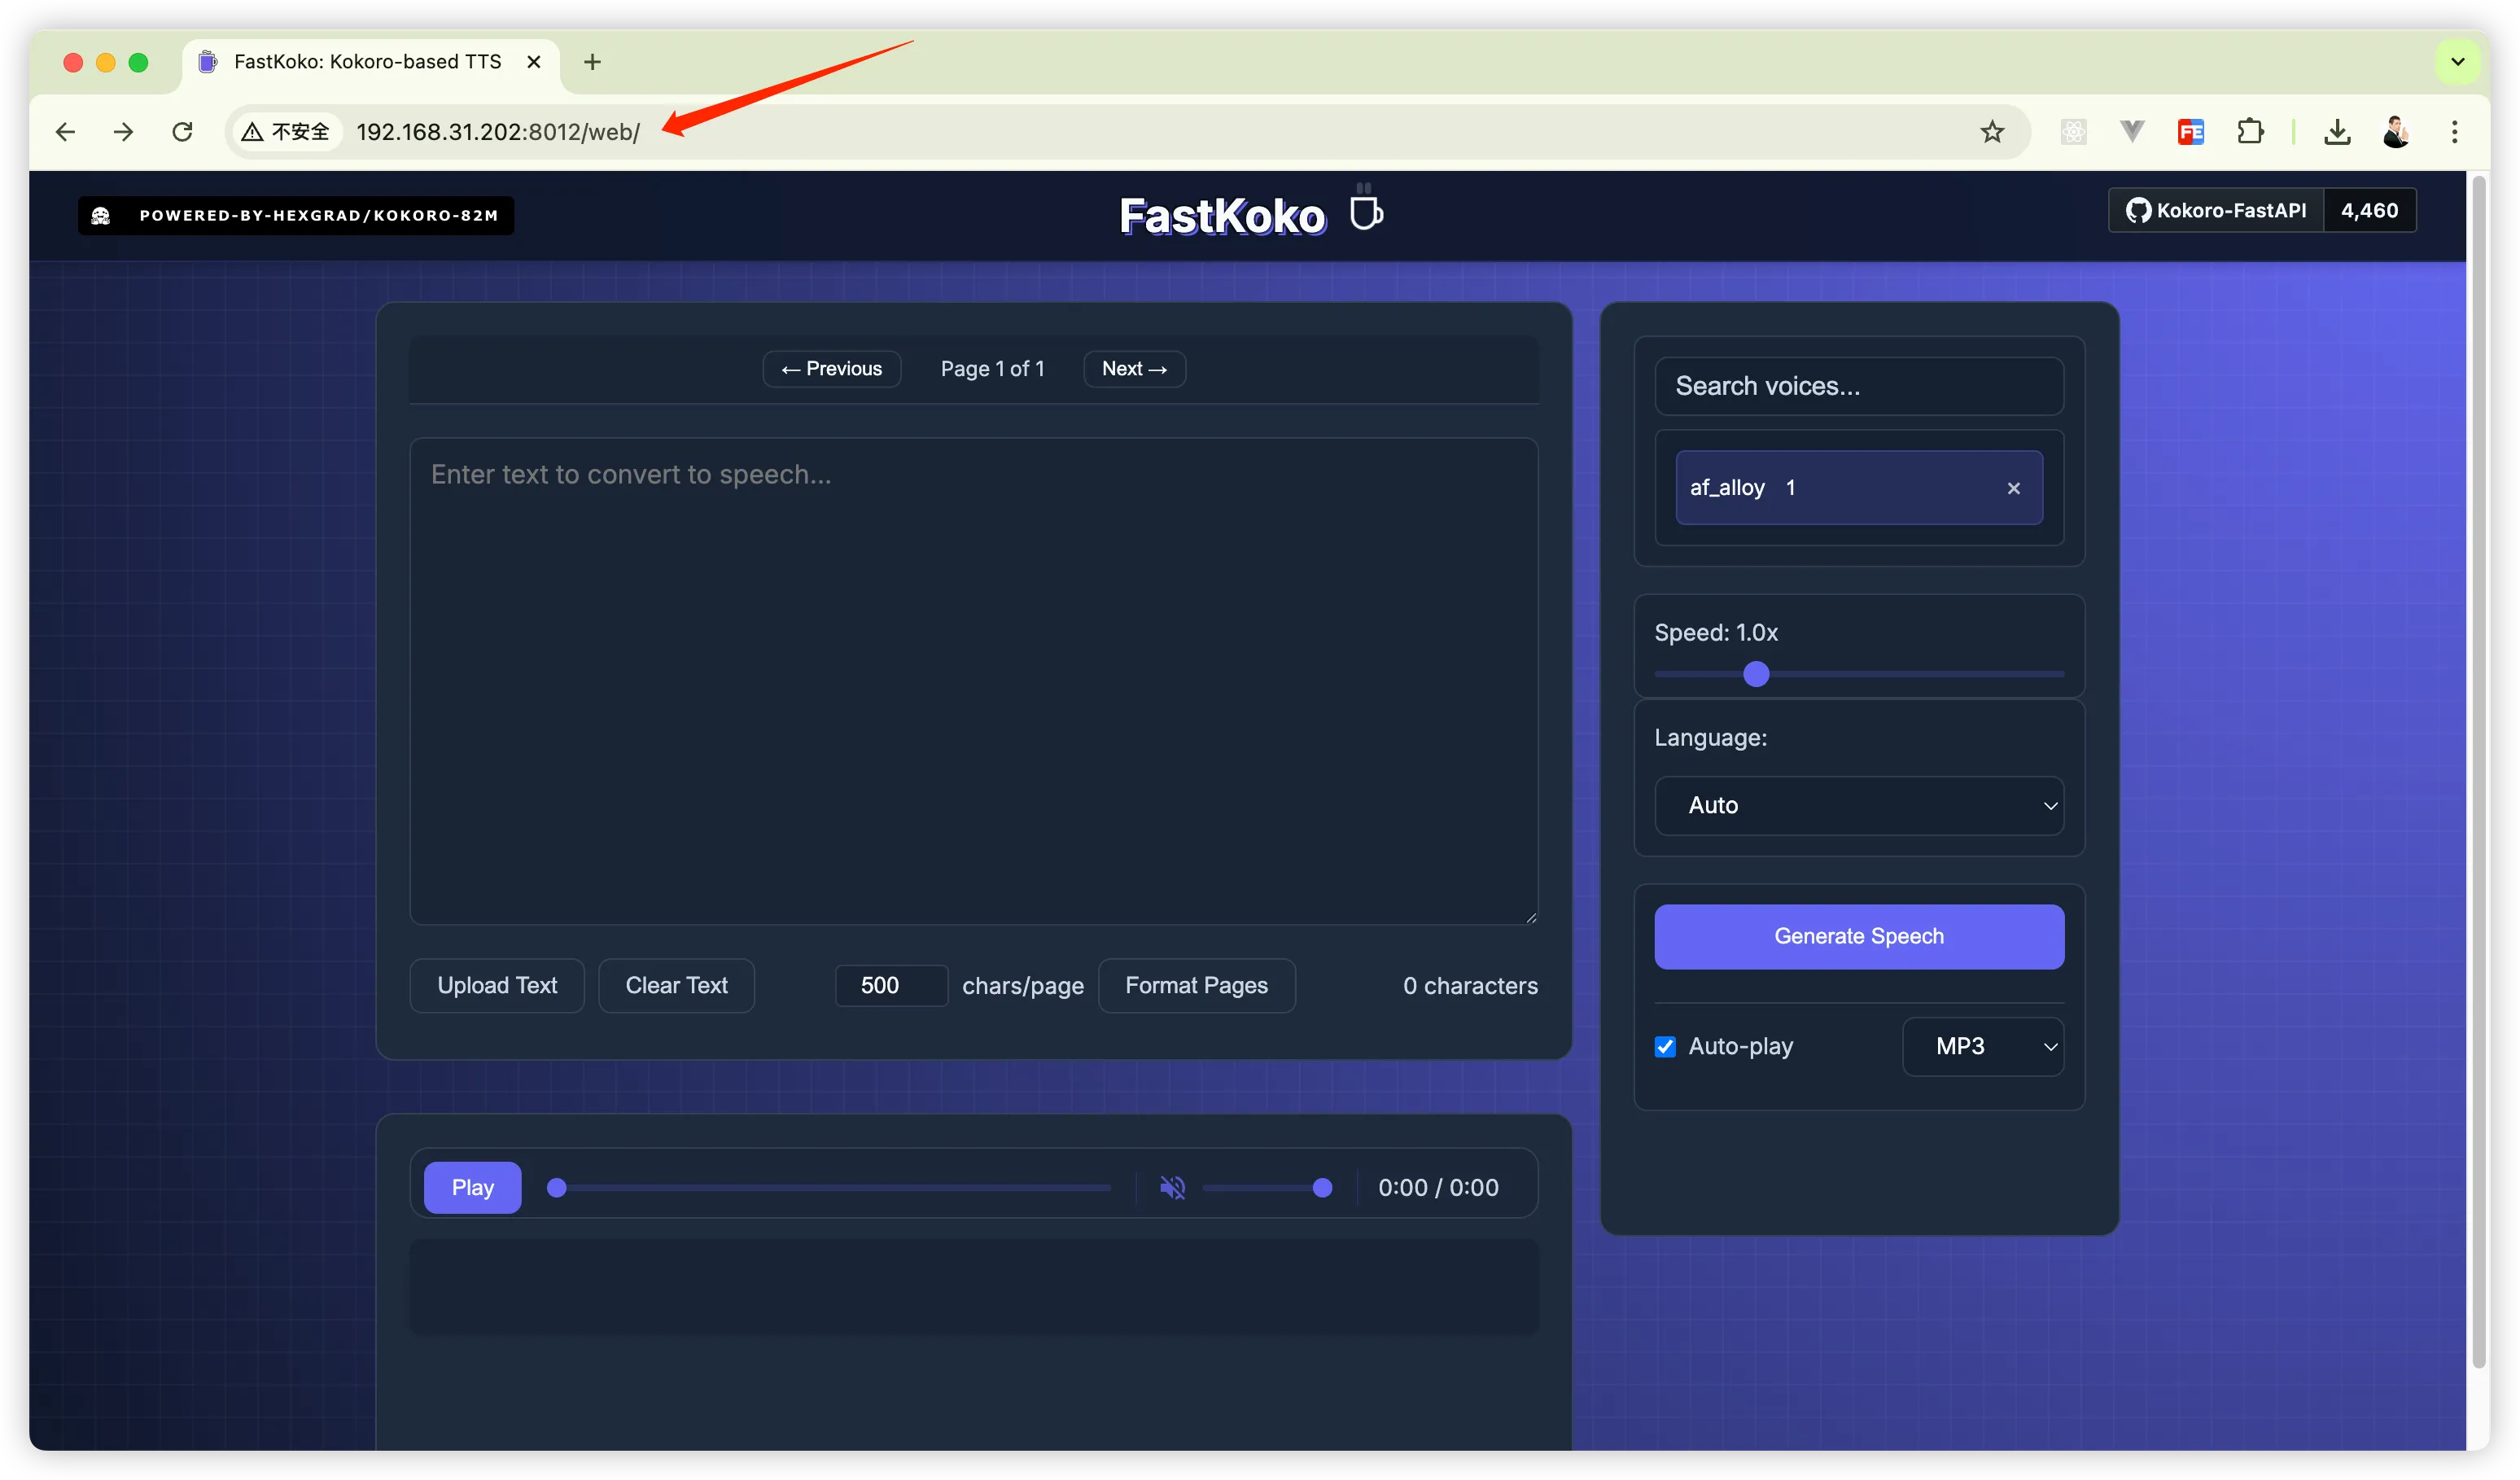Go to the Next page

[1134, 369]
